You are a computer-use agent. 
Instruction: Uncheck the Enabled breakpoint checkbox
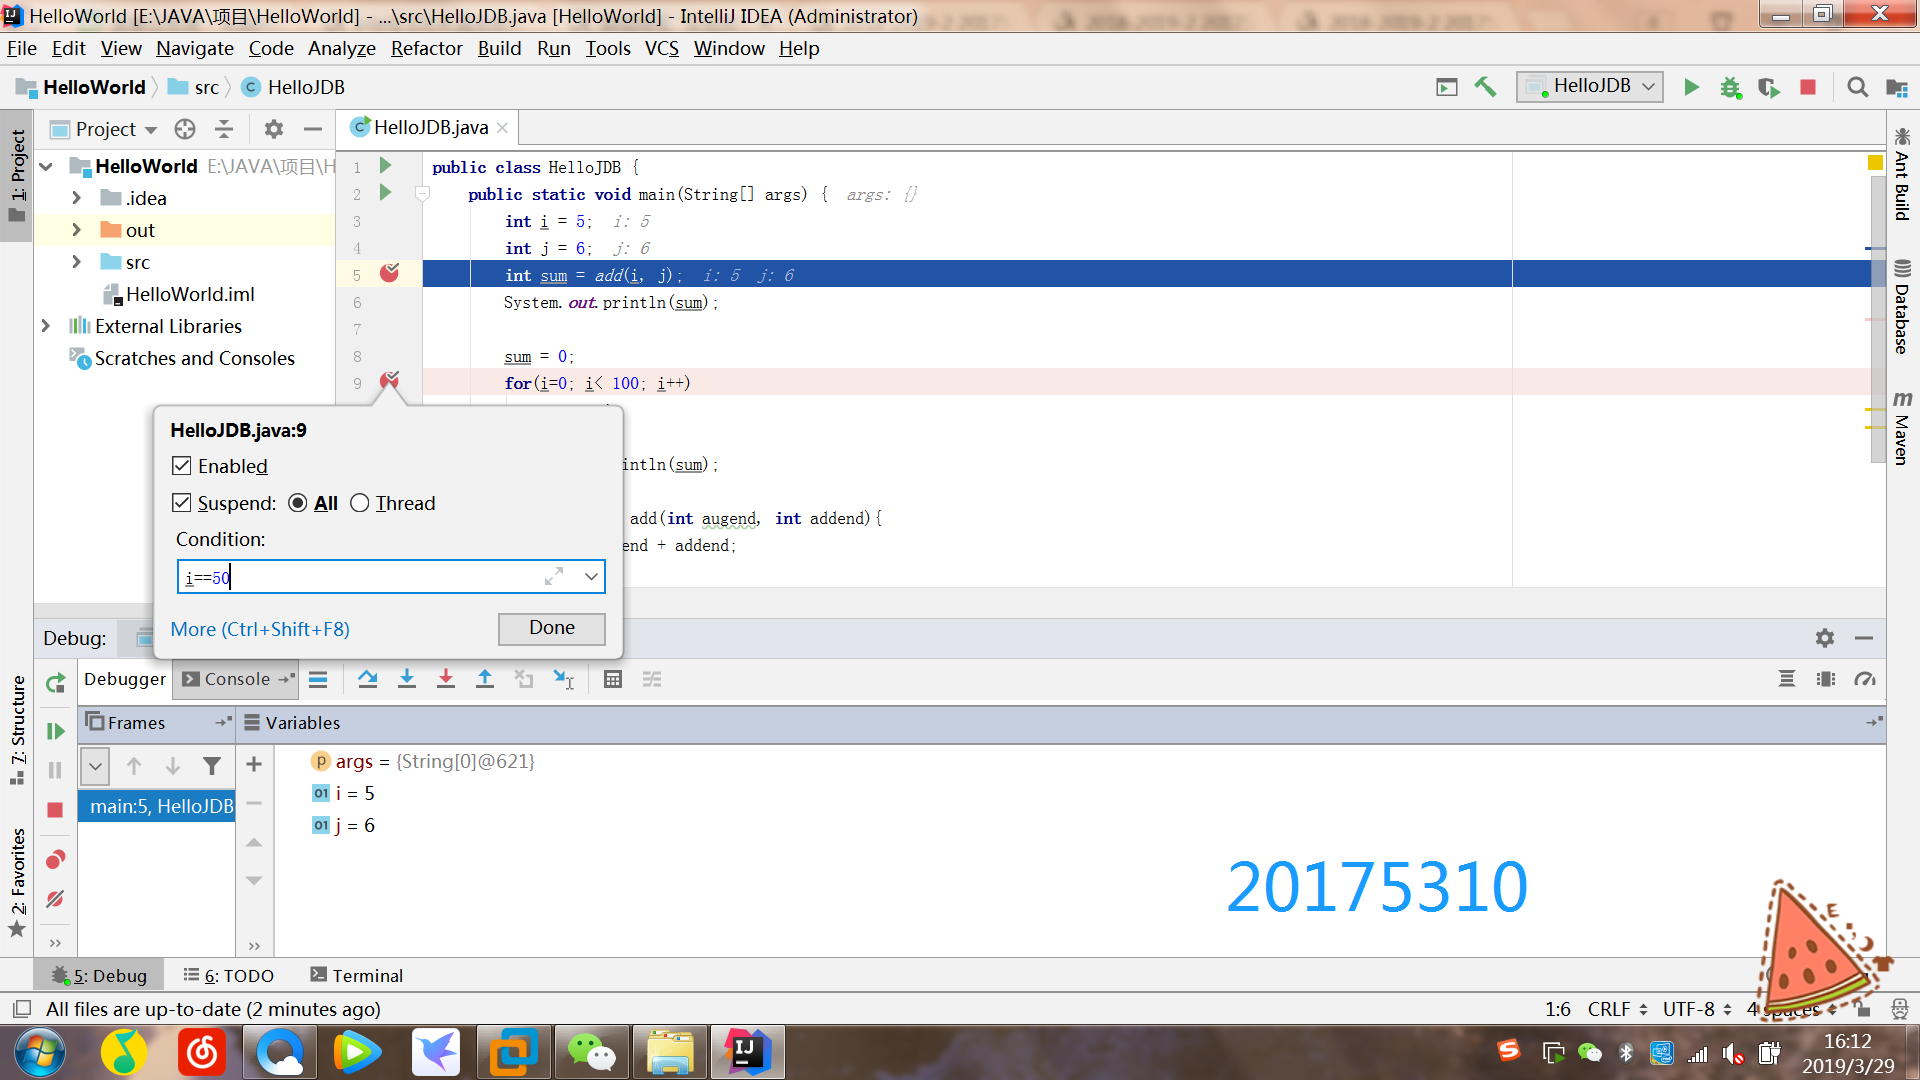[x=181, y=466]
